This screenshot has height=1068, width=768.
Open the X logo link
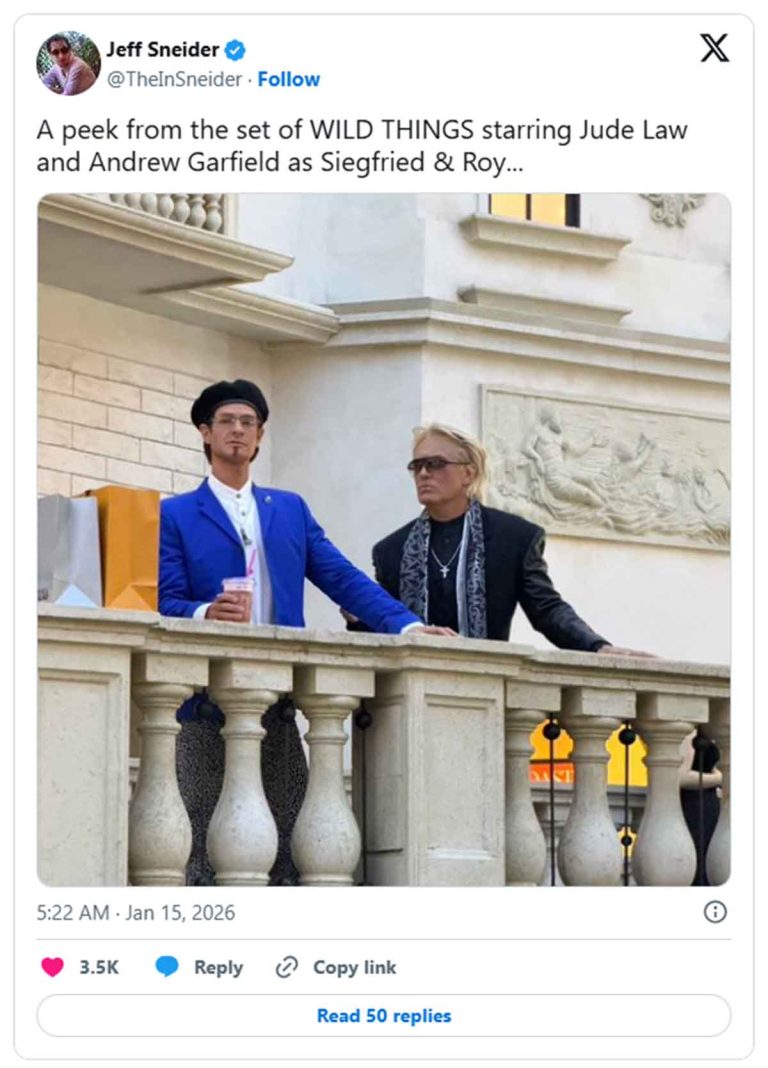point(714,48)
